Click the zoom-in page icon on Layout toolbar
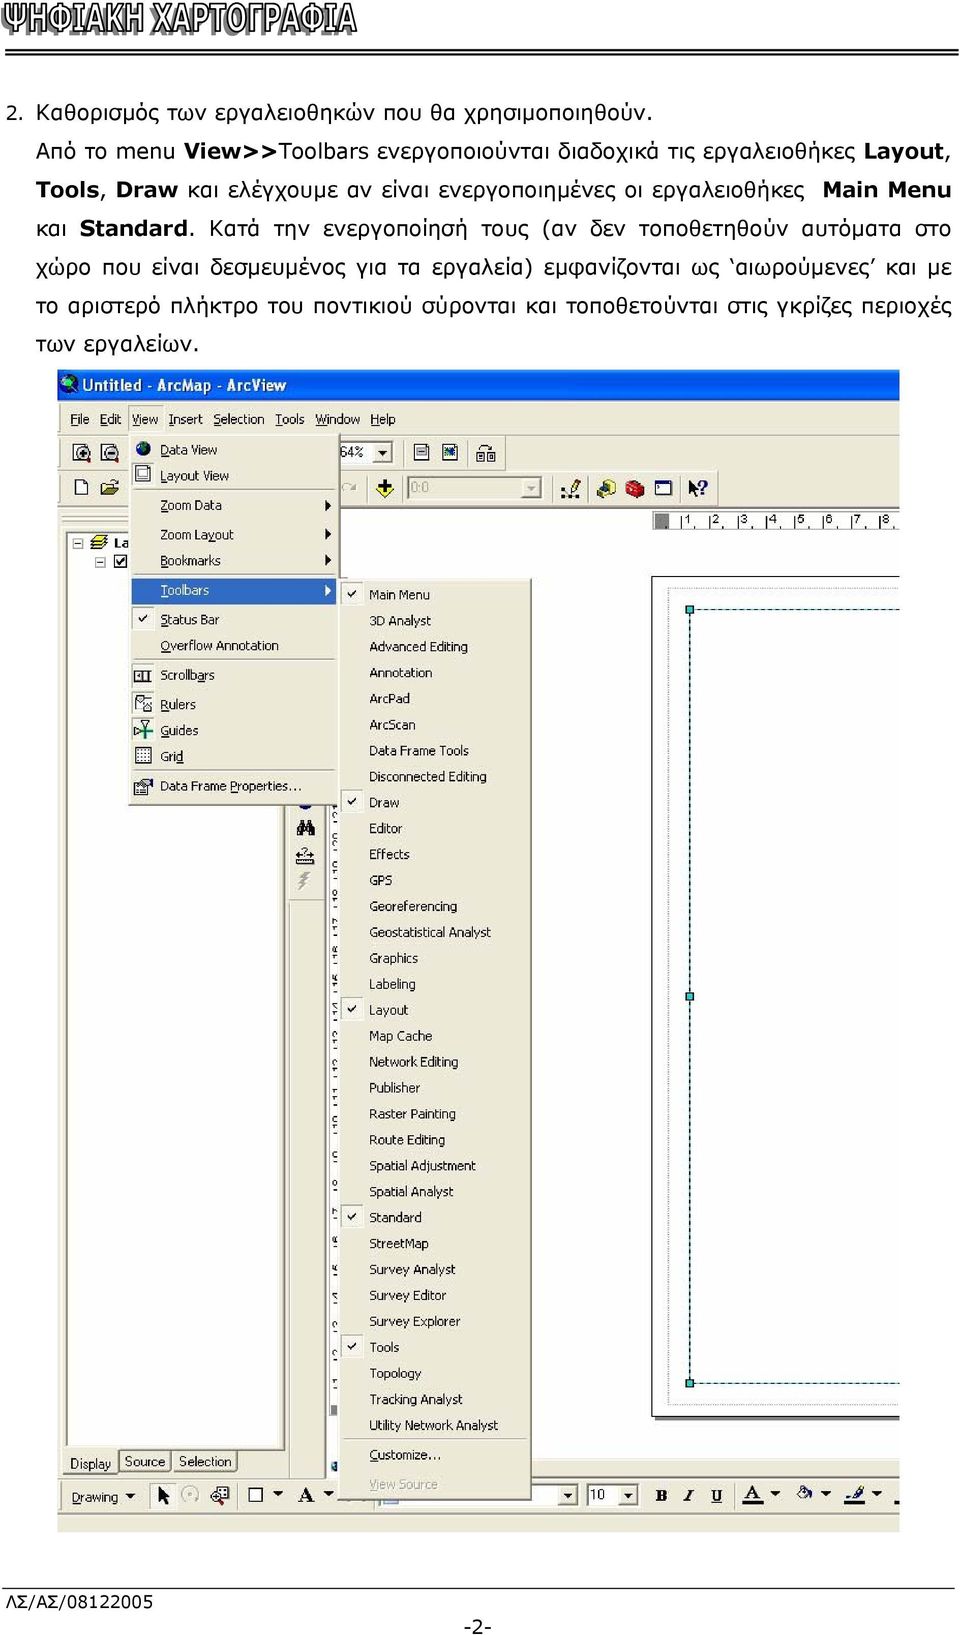This screenshot has width=960, height=1635. [81, 453]
